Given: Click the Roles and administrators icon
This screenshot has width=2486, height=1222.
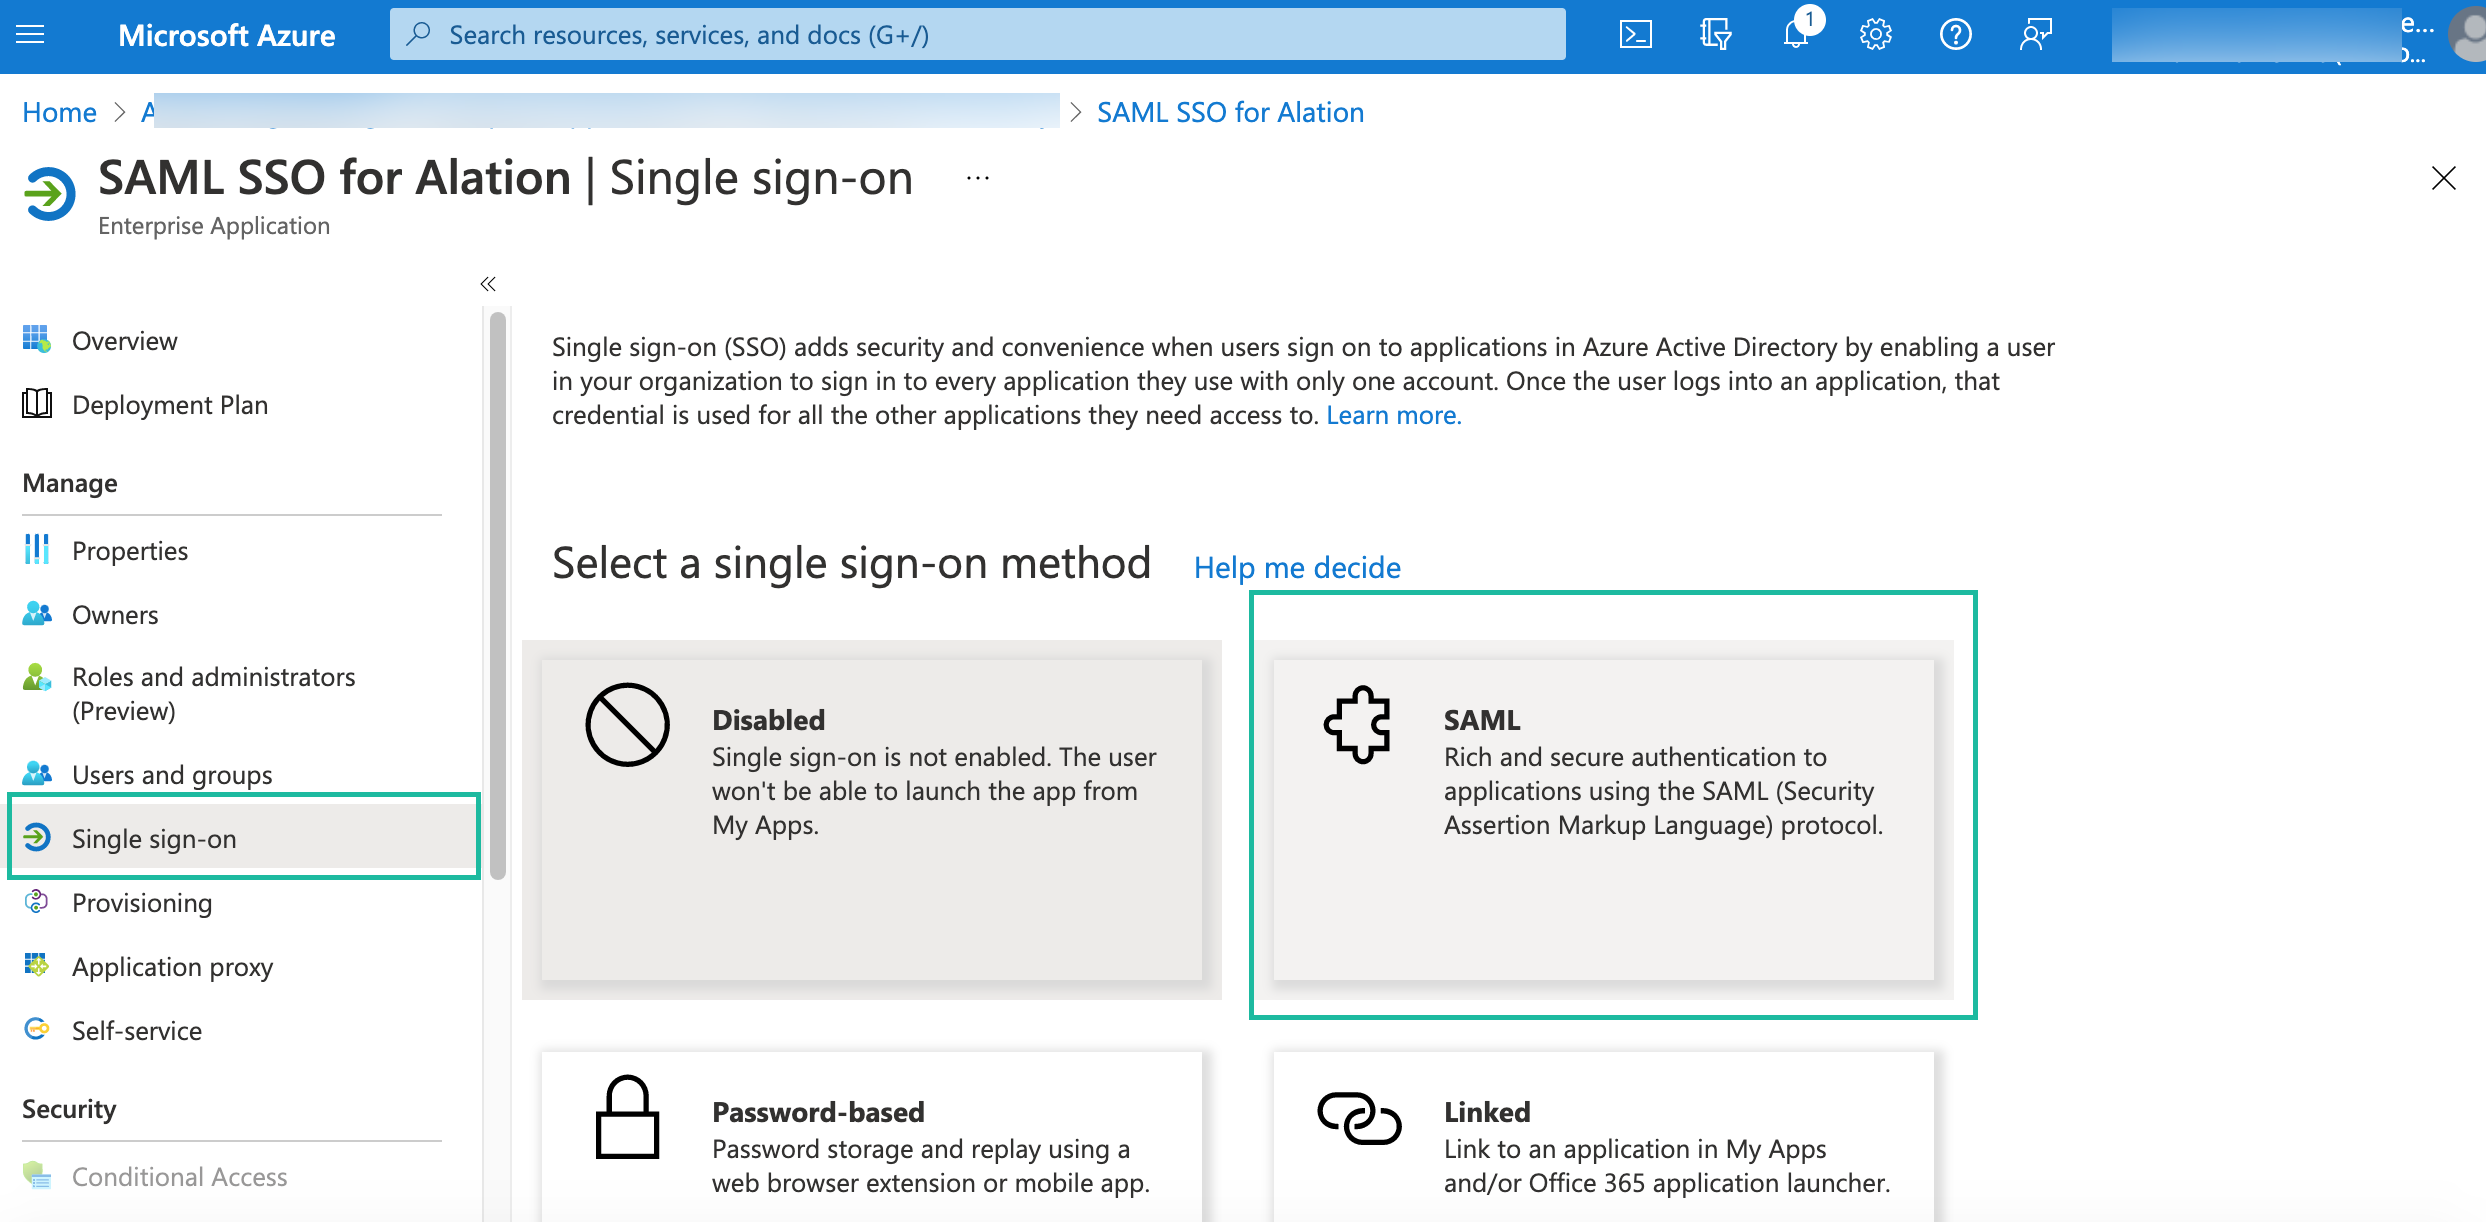Looking at the screenshot, I should [x=37, y=677].
